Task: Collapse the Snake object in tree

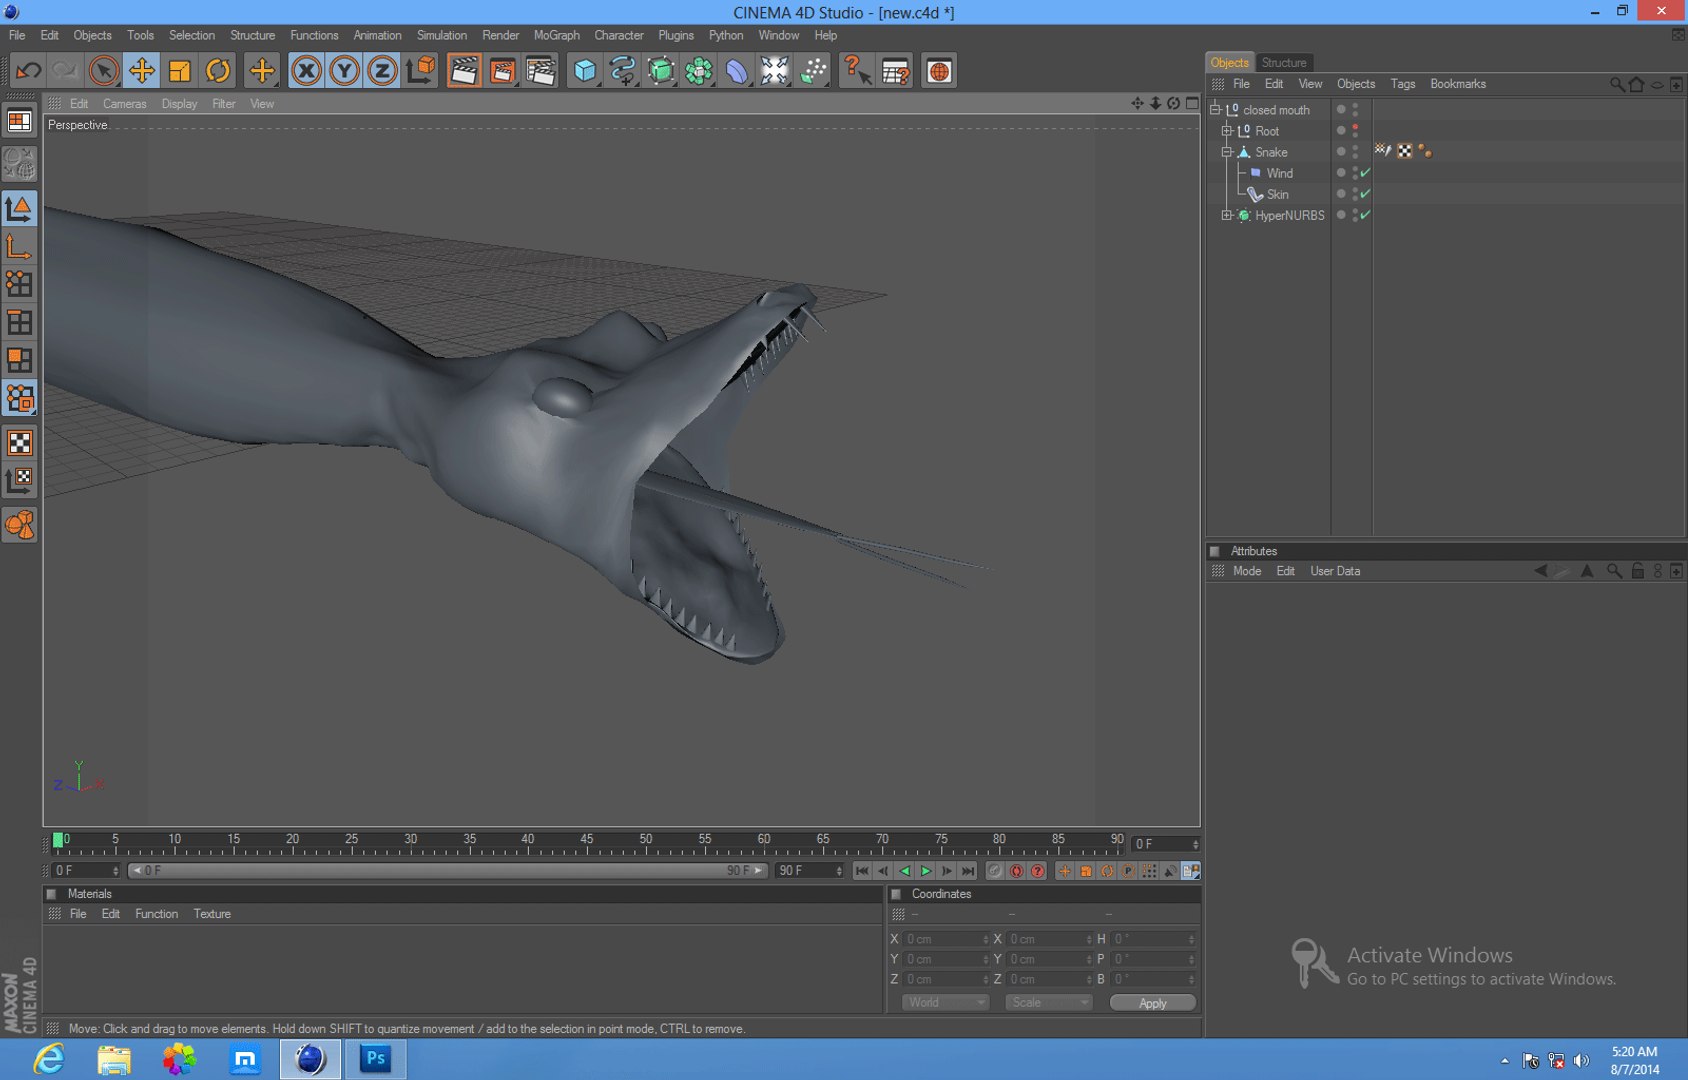Action: pos(1227,152)
